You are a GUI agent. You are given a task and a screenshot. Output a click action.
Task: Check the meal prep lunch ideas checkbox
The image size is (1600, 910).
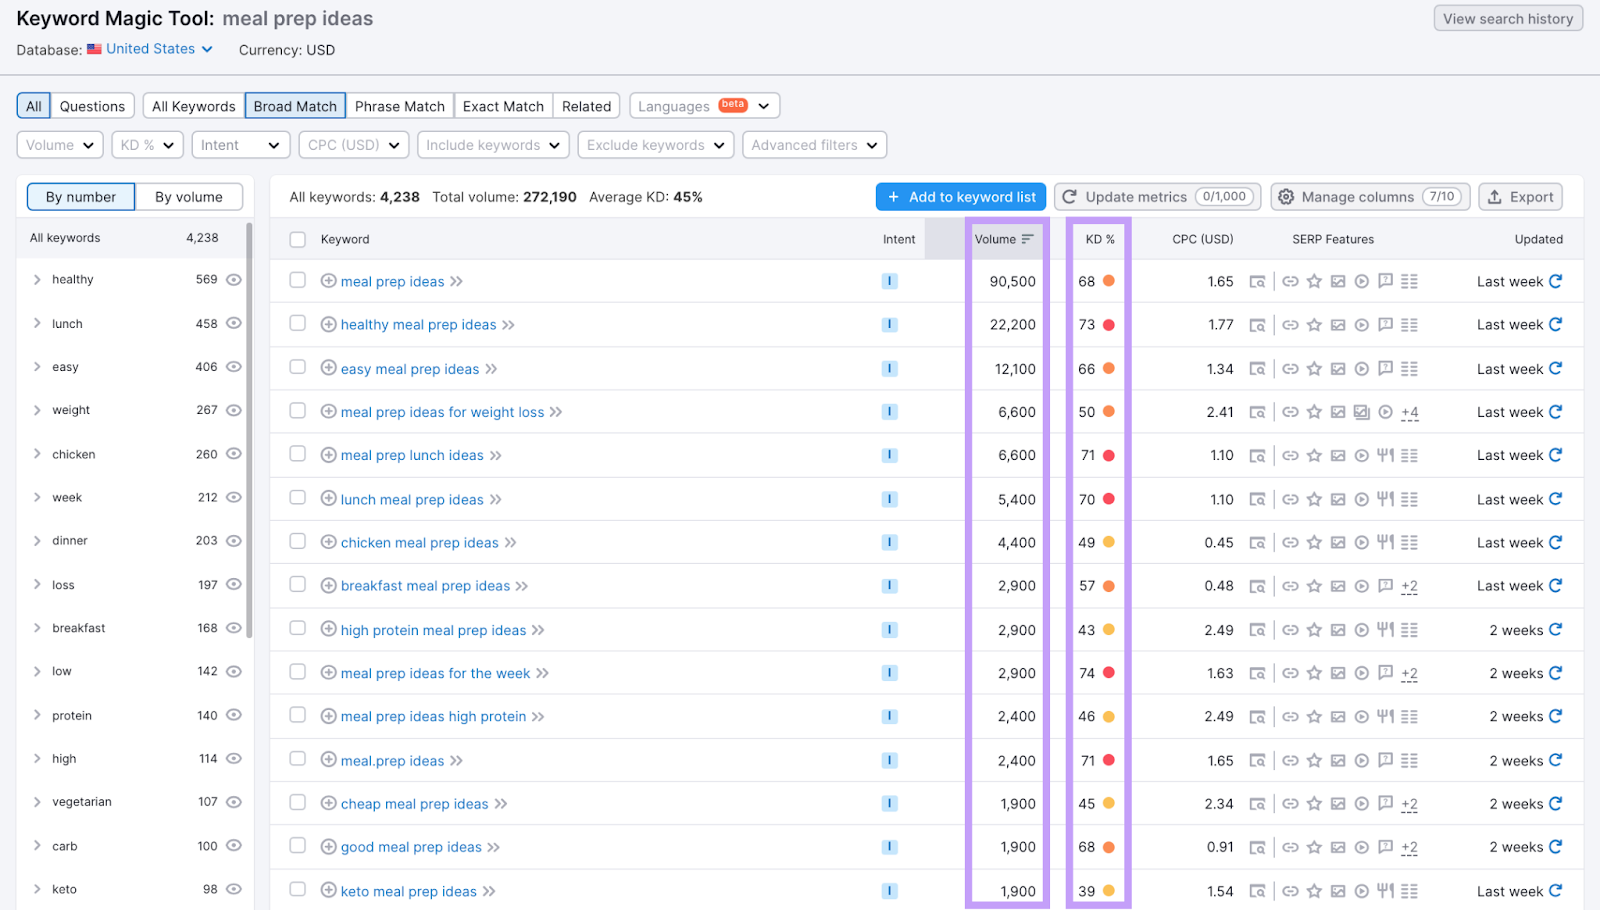[297, 454]
